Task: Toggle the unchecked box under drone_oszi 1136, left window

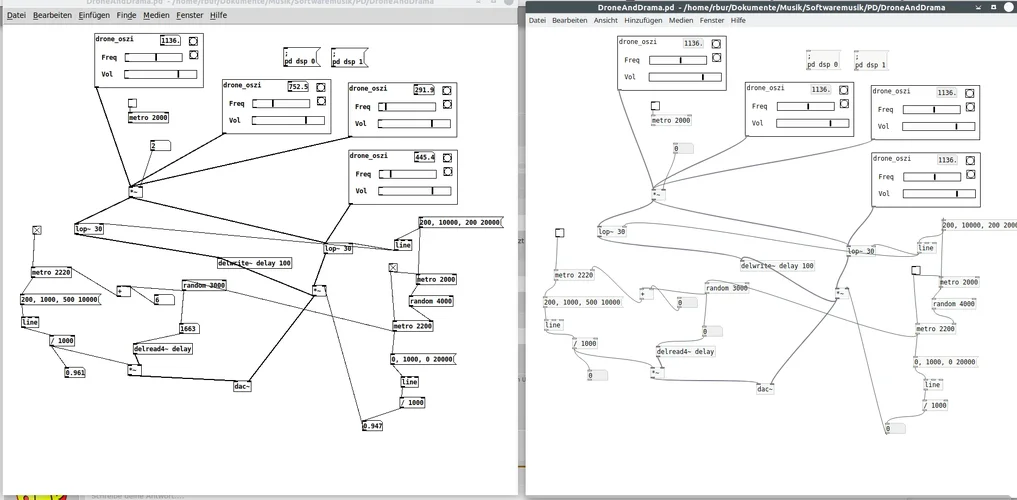Action: tap(132, 103)
